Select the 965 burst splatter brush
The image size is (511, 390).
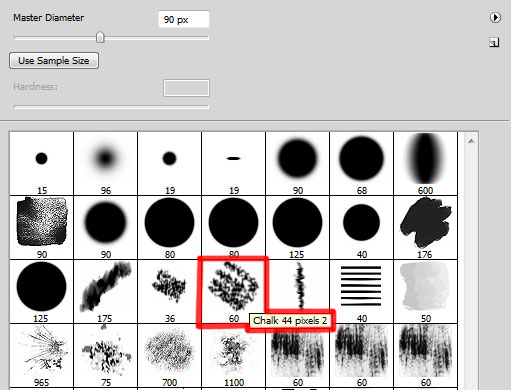pyautogui.click(x=41, y=355)
